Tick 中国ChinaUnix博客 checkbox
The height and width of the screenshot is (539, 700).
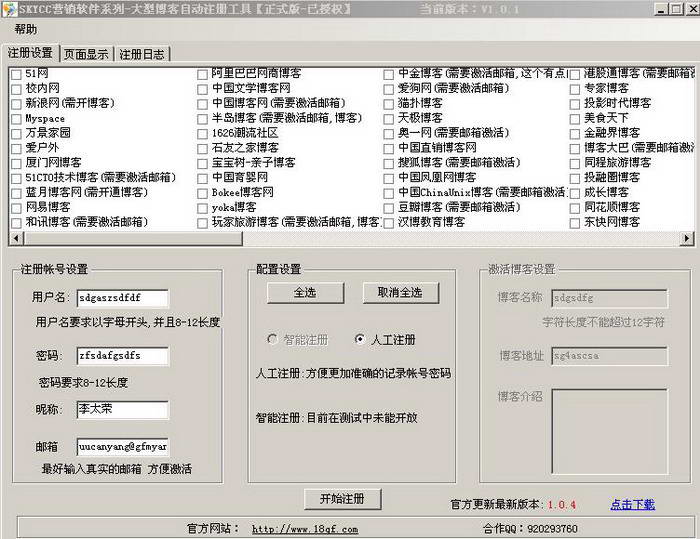click(388, 193)
